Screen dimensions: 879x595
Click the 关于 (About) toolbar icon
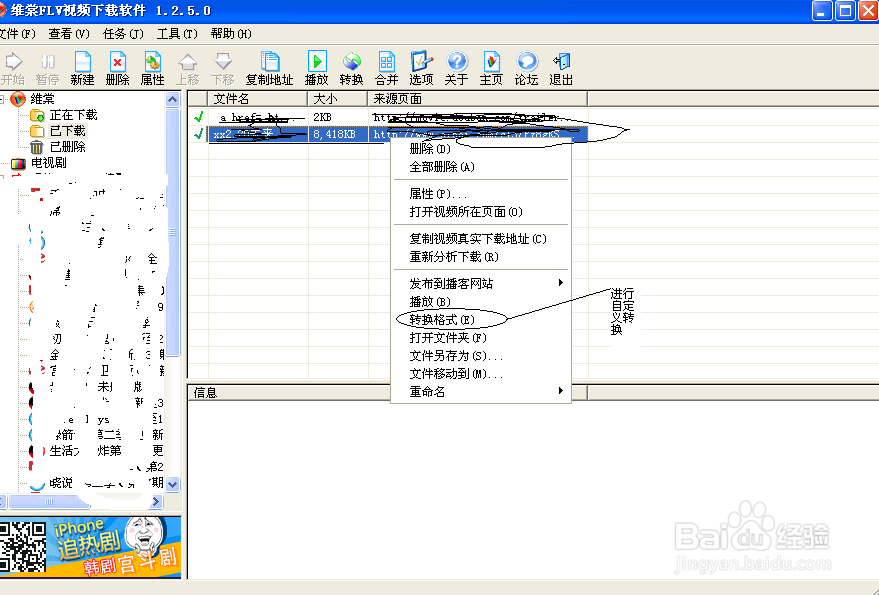point(456,68)
